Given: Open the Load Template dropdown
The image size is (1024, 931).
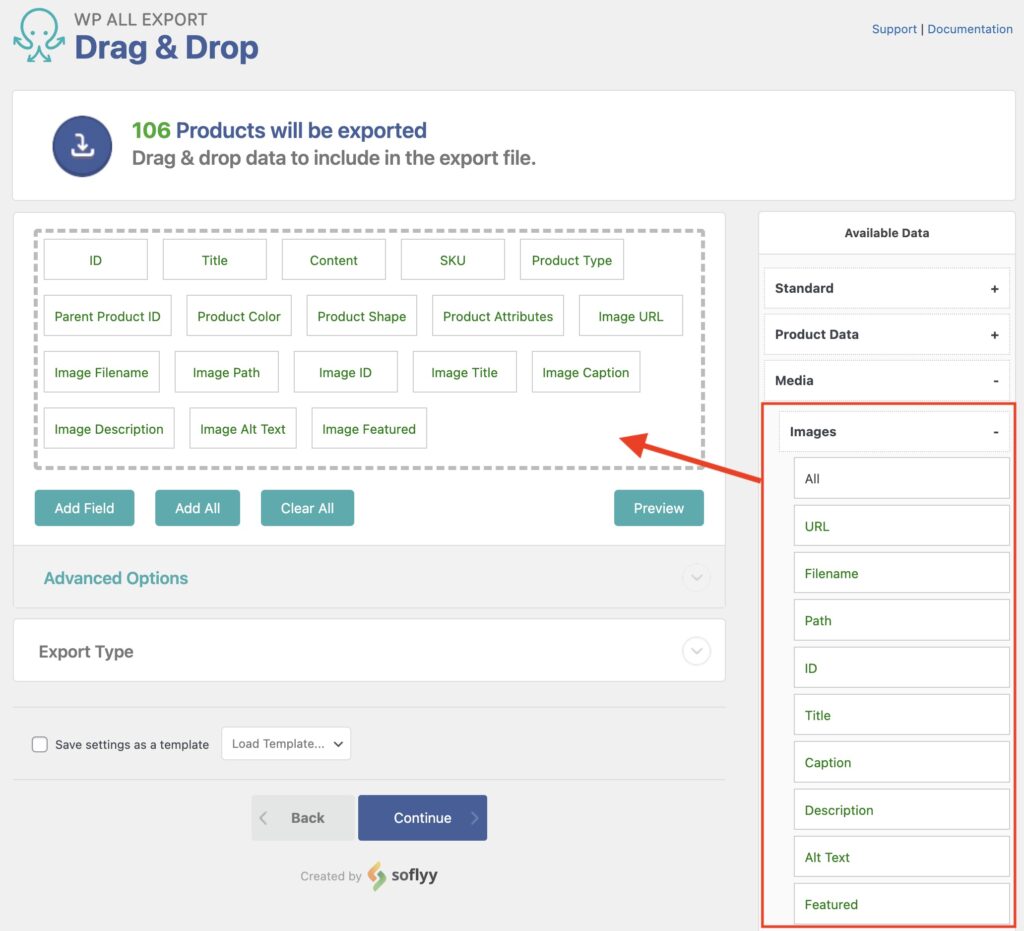Looking at the screenshot, I should tap(286, 744).
